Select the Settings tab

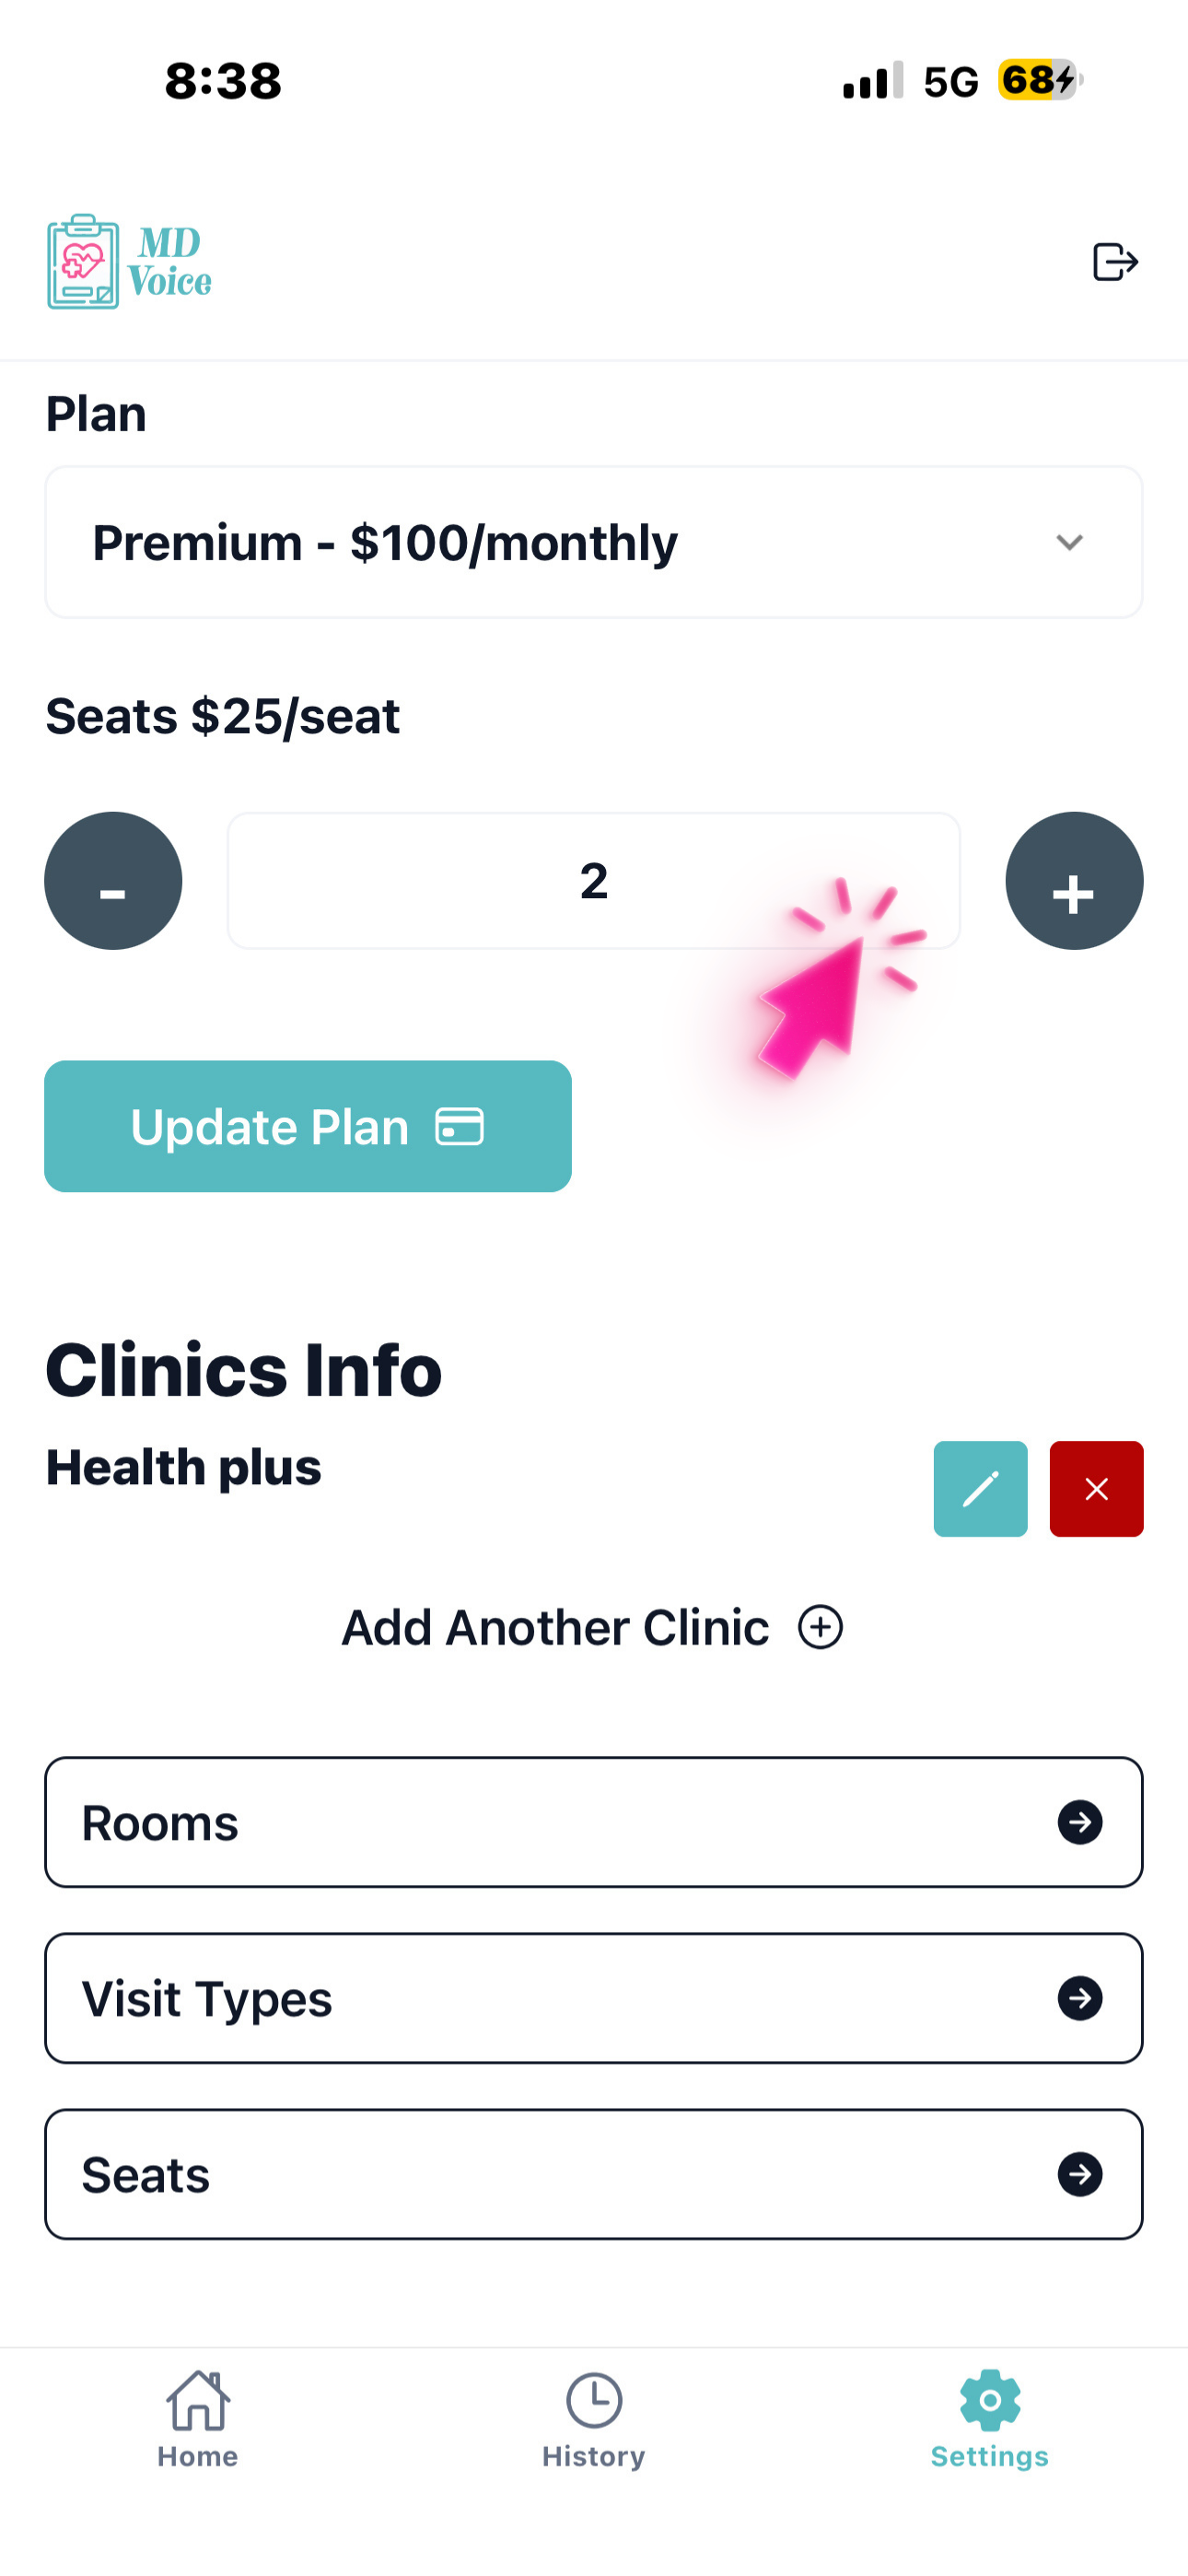pyautogui.click(x=989, y=2420)
